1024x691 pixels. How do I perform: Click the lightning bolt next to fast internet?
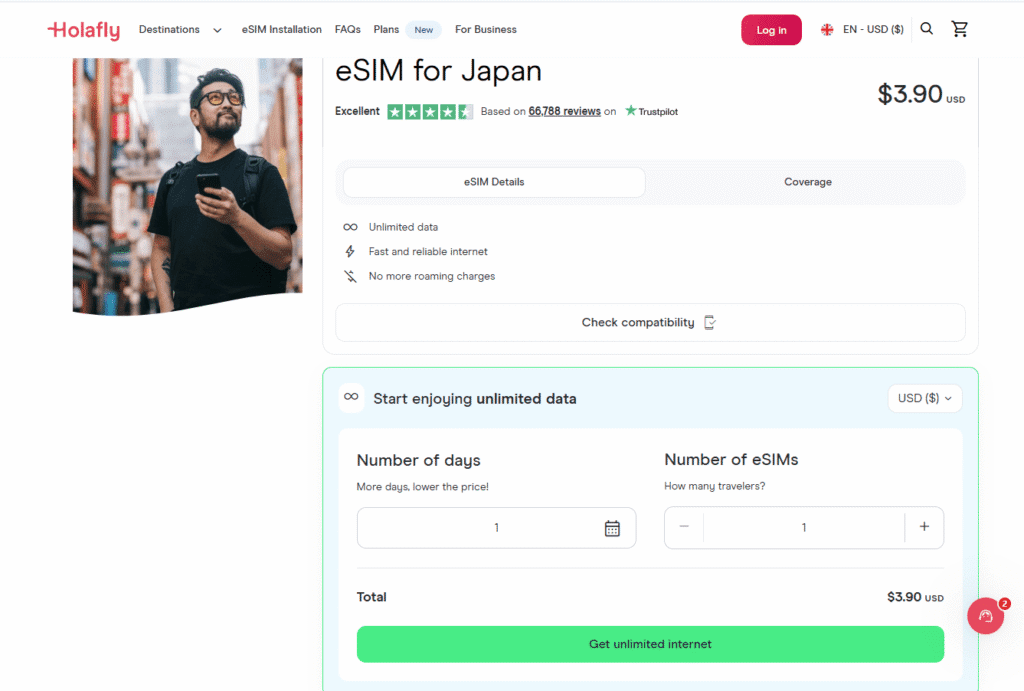click(x=349, y=251)
